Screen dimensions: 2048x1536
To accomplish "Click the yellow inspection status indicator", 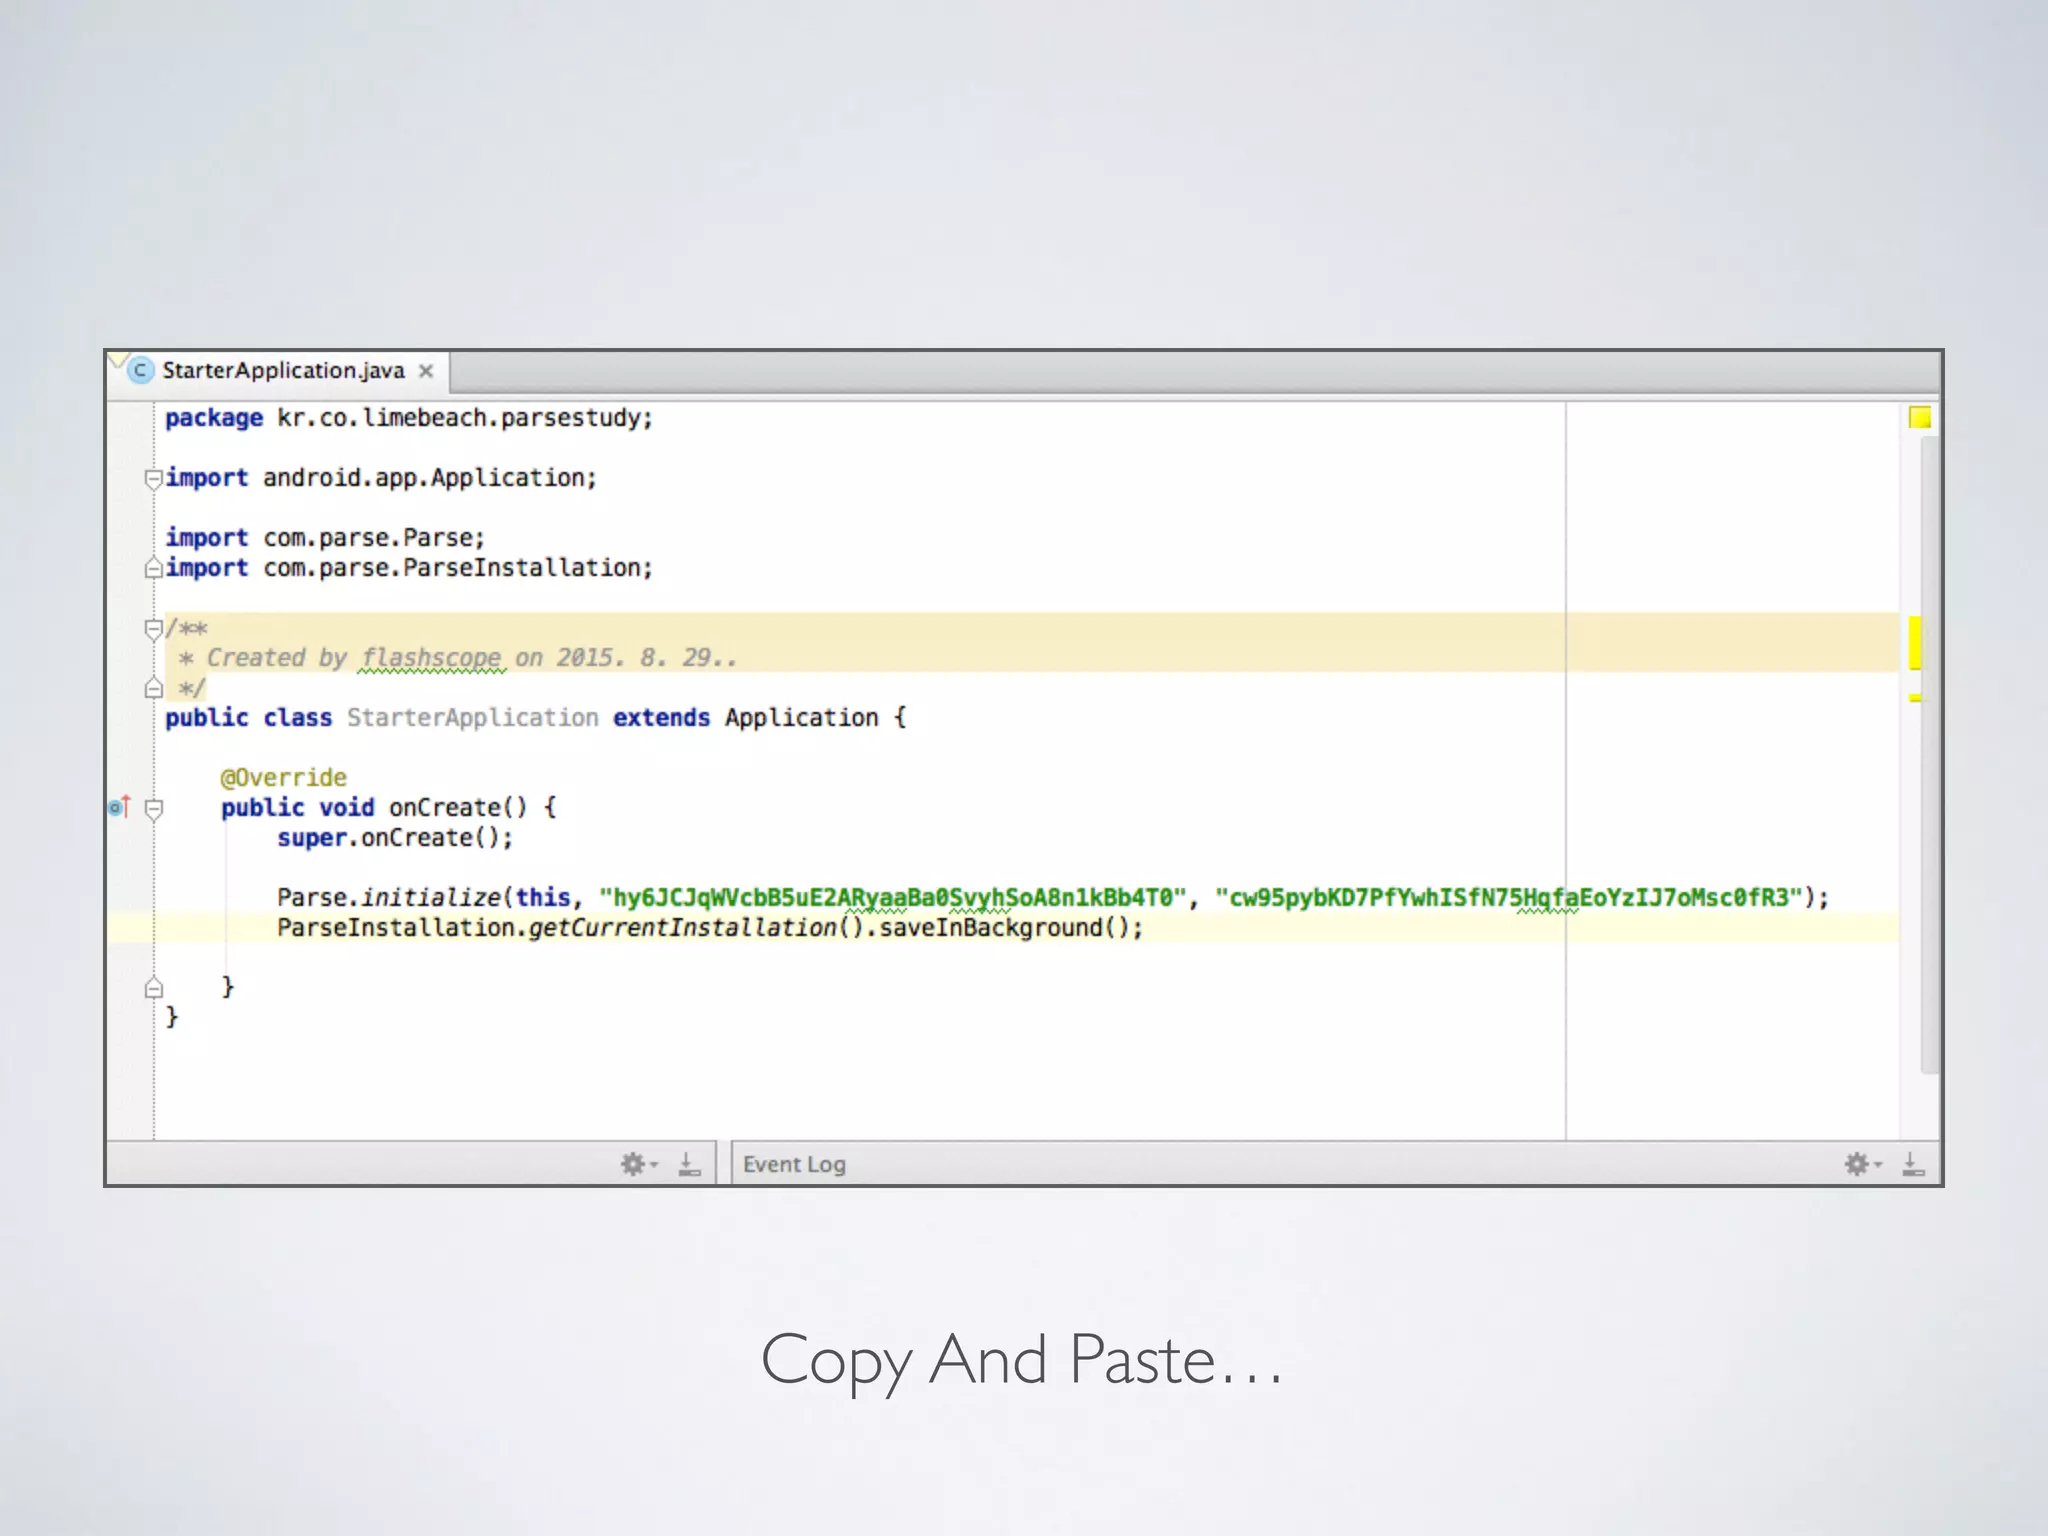I will (1919, 417).
